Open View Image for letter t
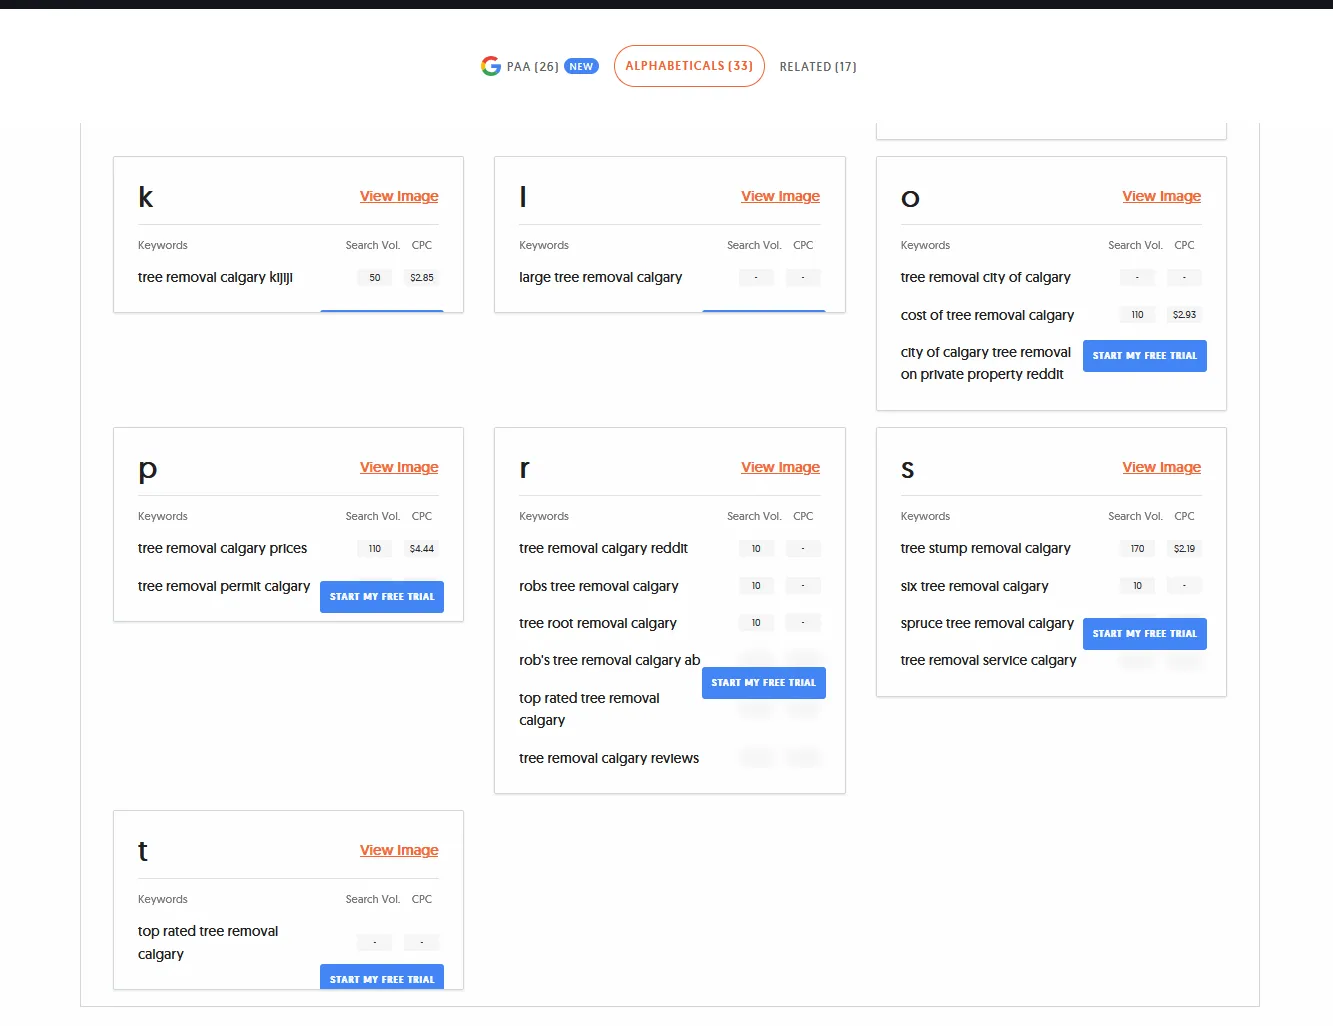This screenshot has width=1333, height=1026. click(x=399, y=850)
